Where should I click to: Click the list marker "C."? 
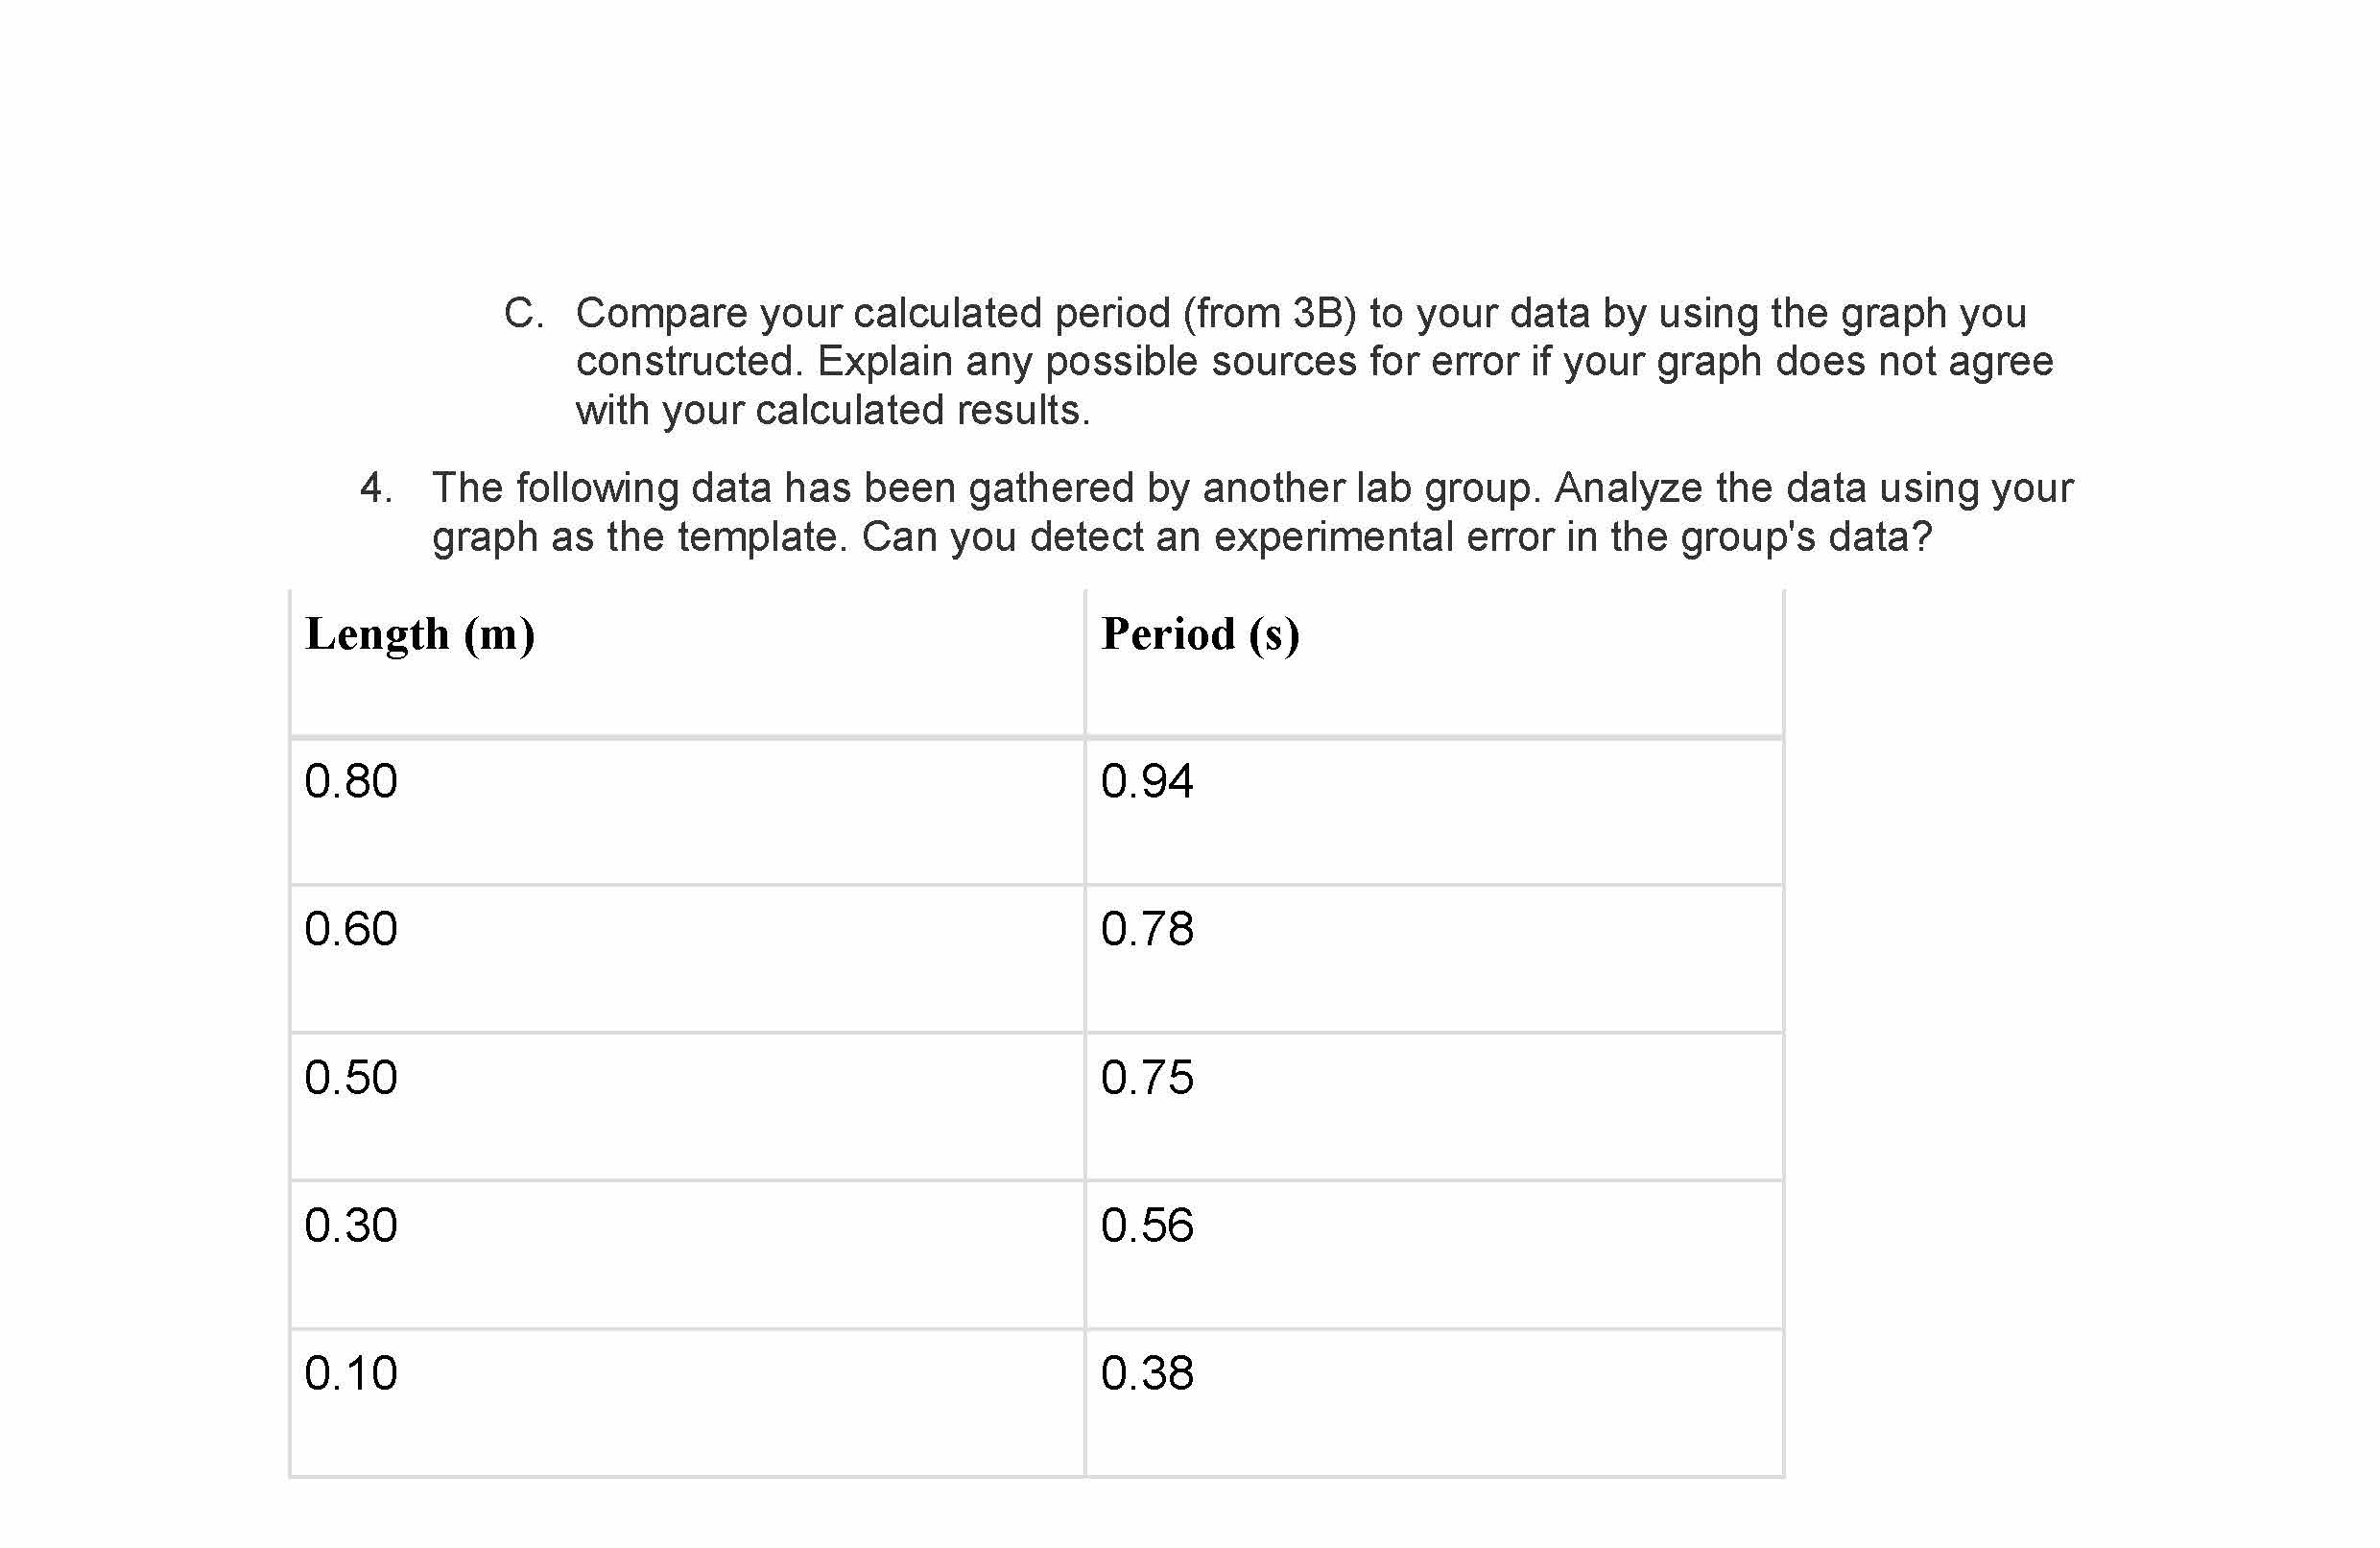point(524,313)
